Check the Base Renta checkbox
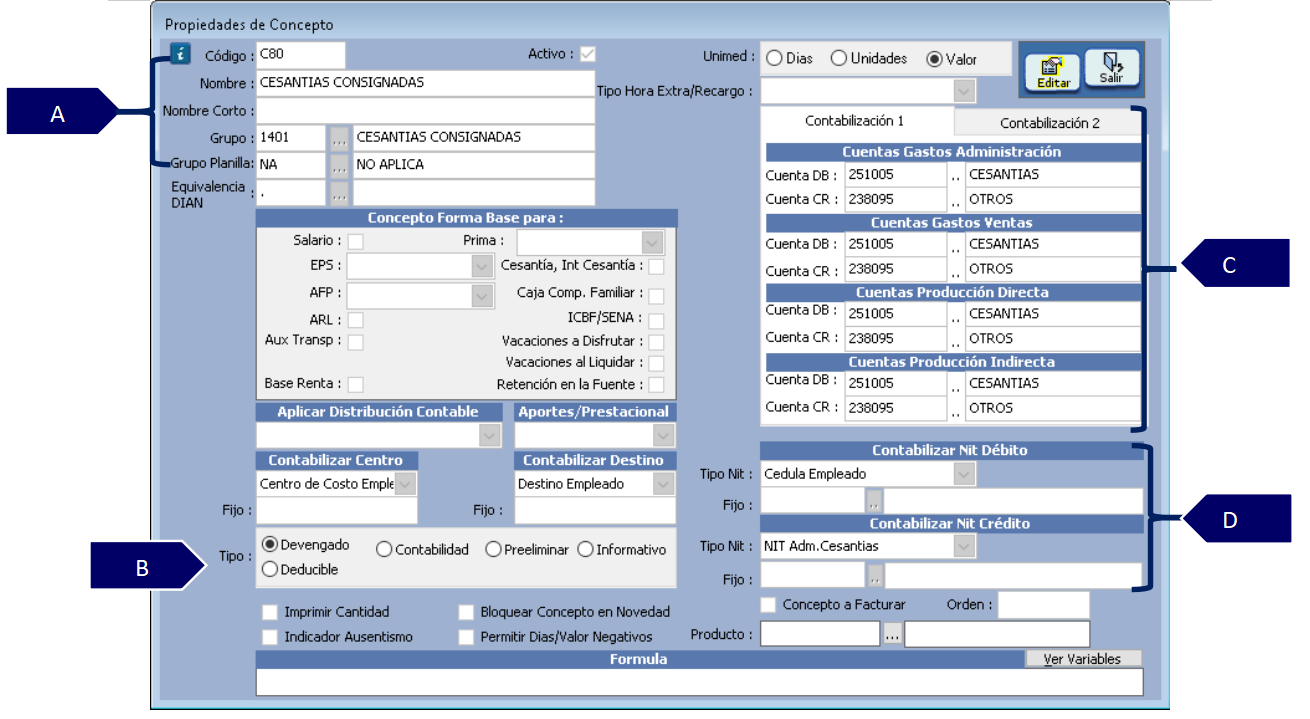This screenshot has height=719, width=1310. (355, 384)
